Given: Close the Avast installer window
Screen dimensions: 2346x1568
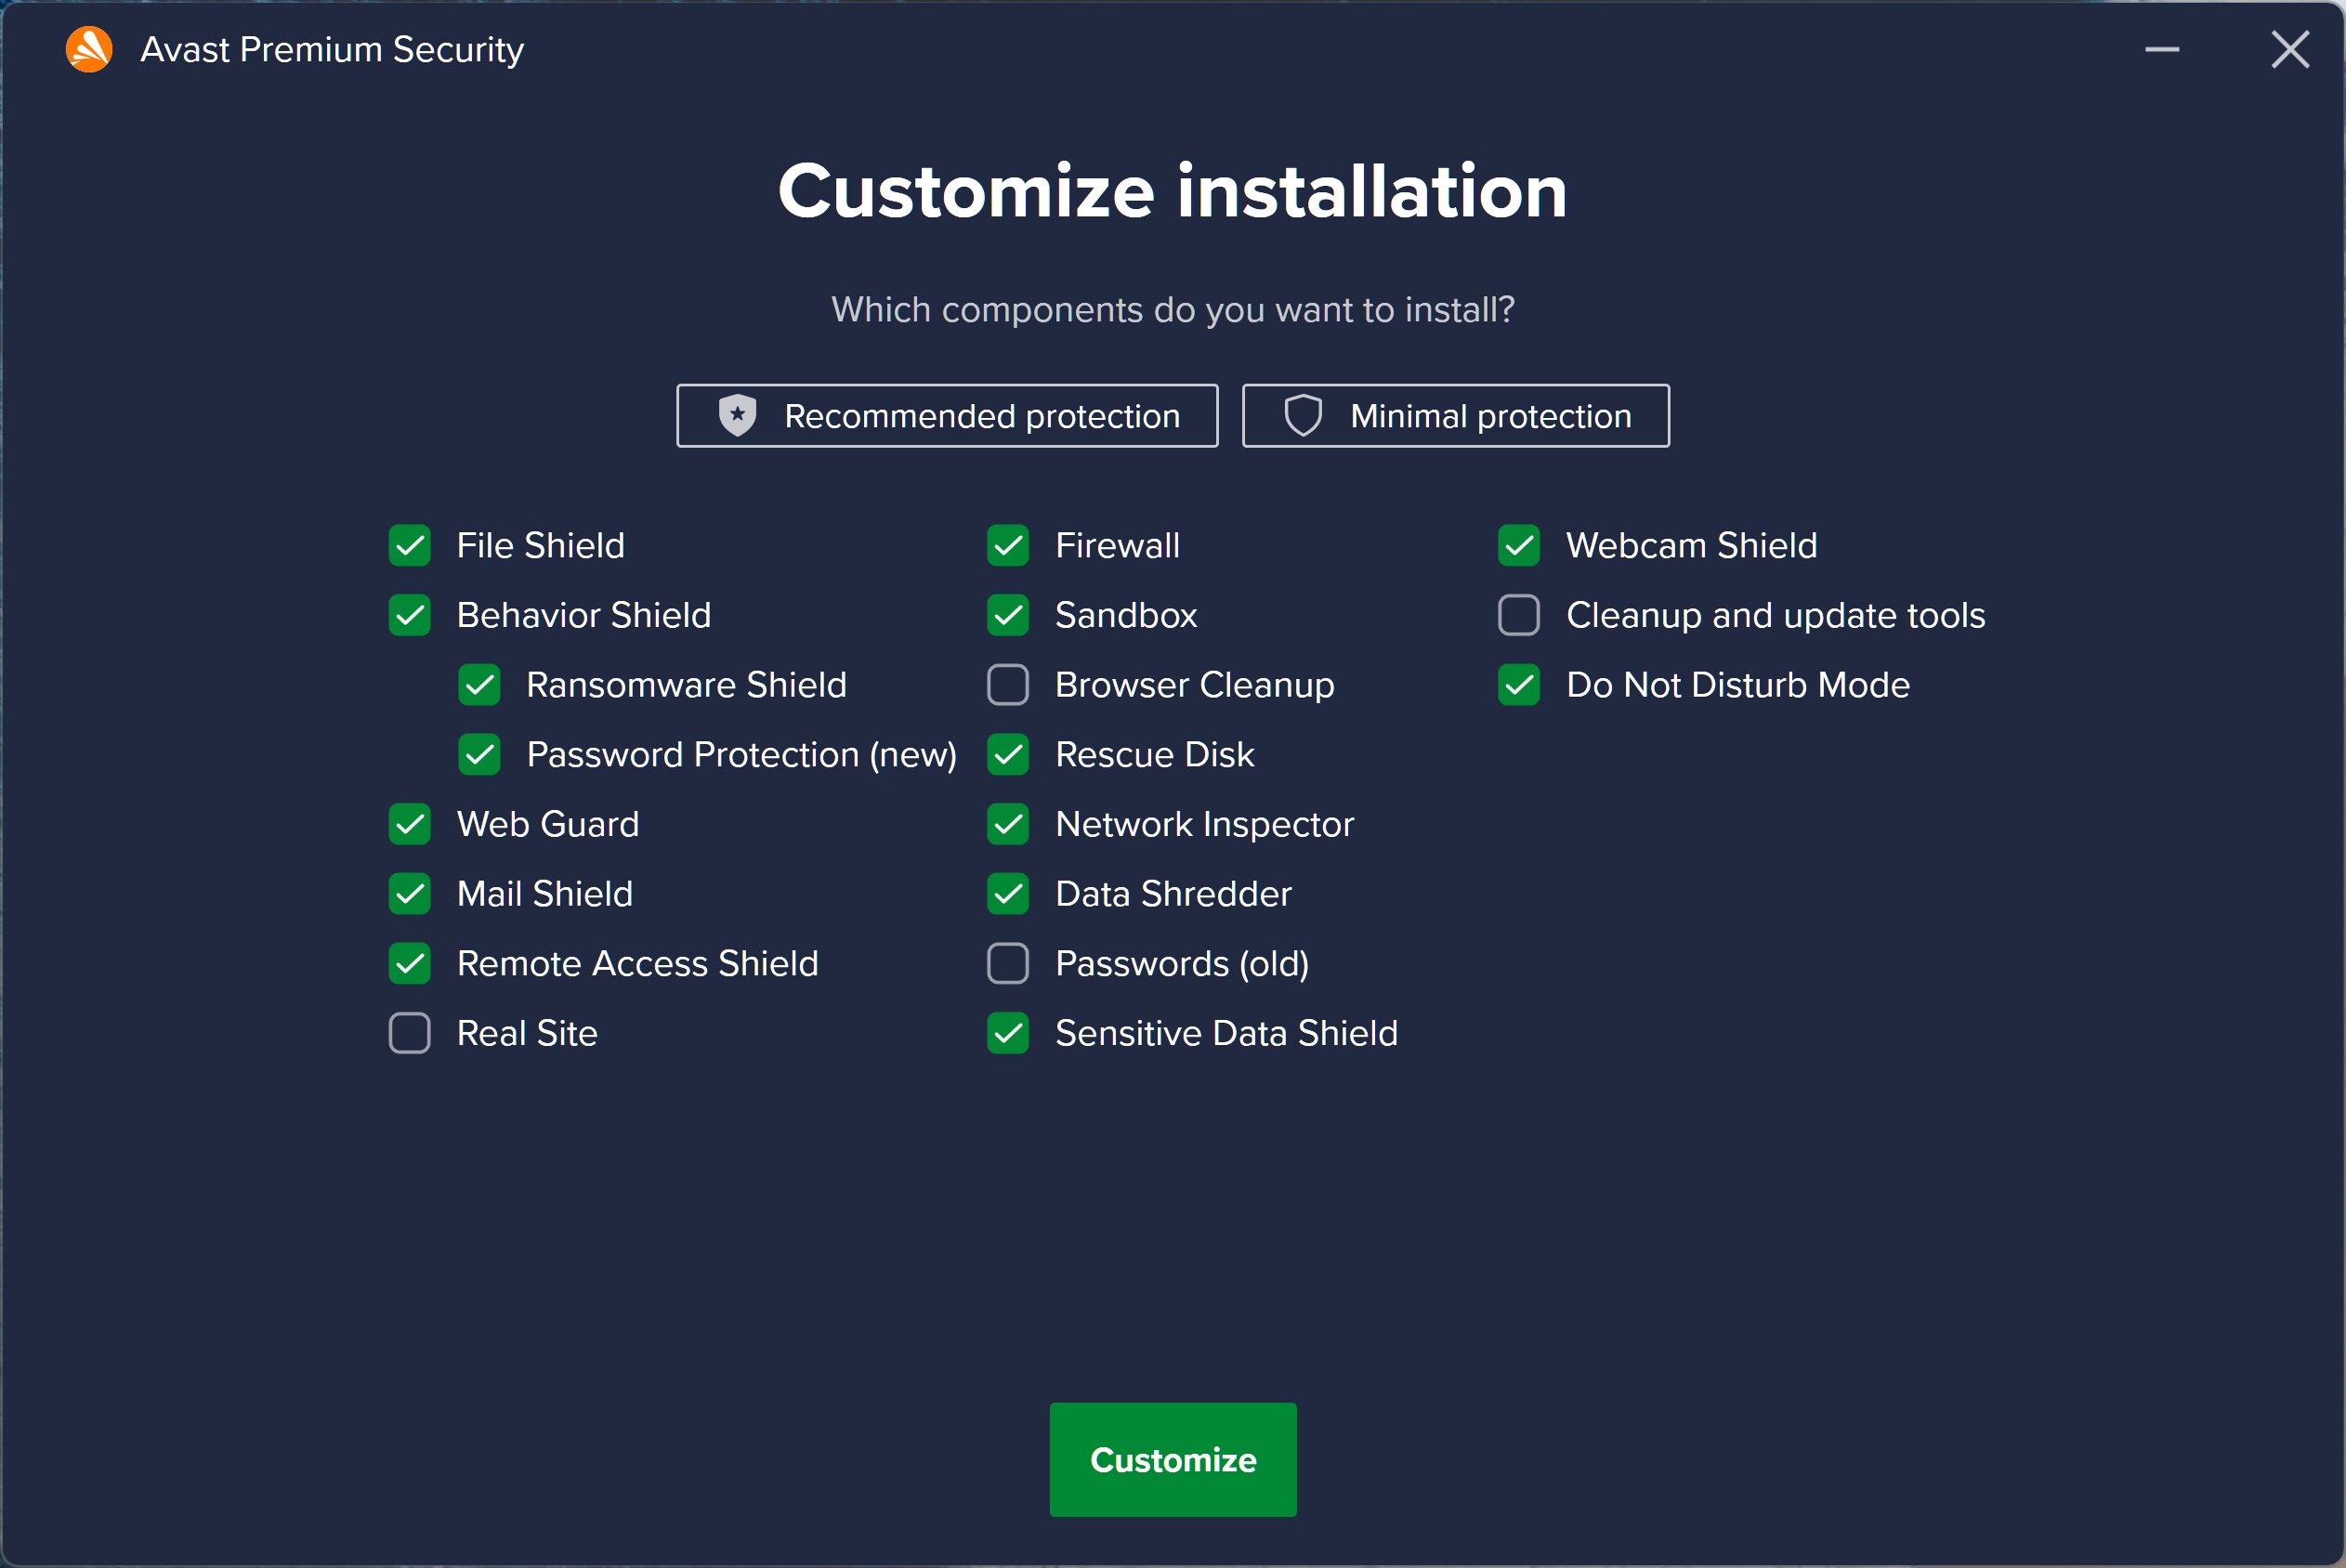Looking at the screenshot, I should pyautogui.click(x=2290, y=49).
